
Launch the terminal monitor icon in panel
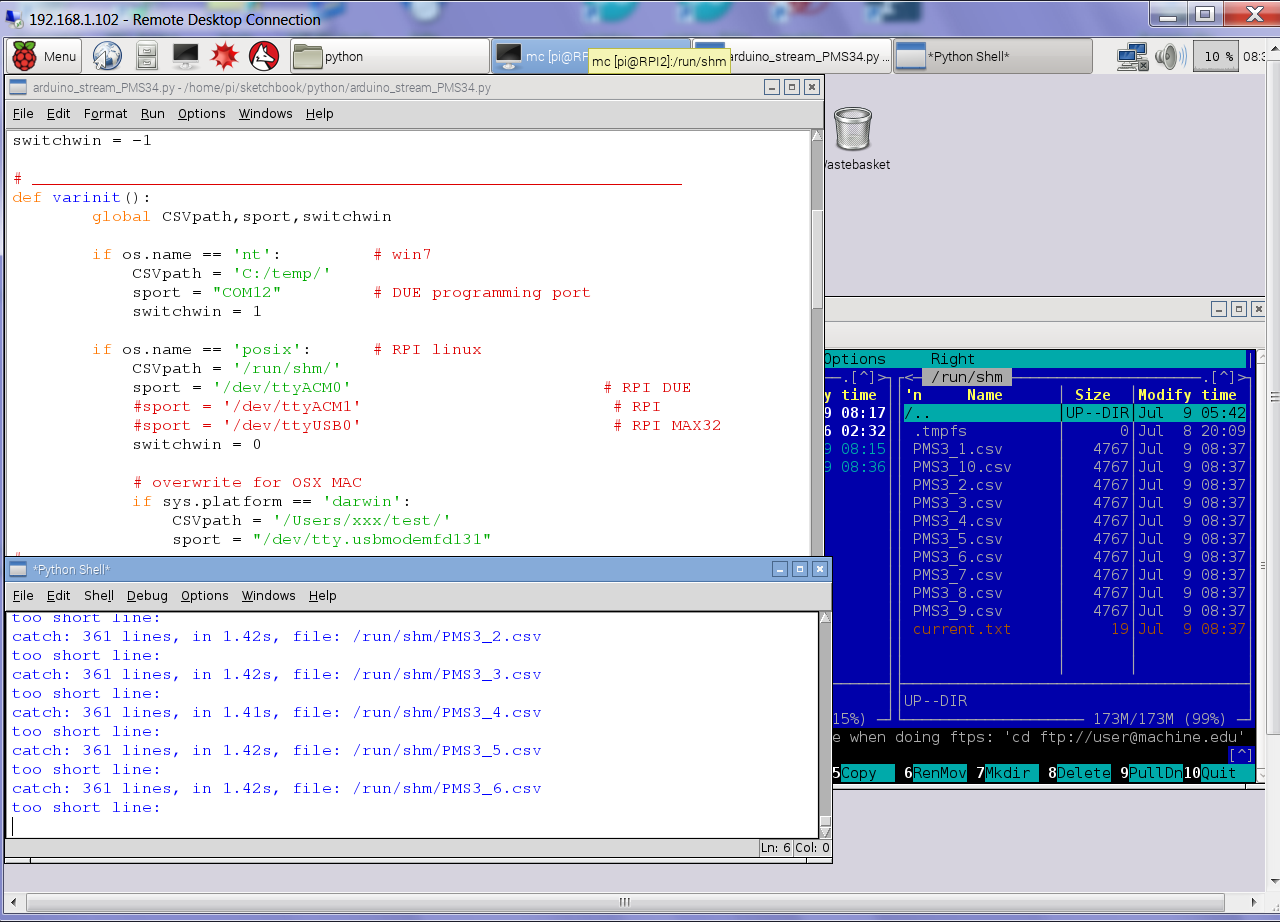[x=185, y=56]
